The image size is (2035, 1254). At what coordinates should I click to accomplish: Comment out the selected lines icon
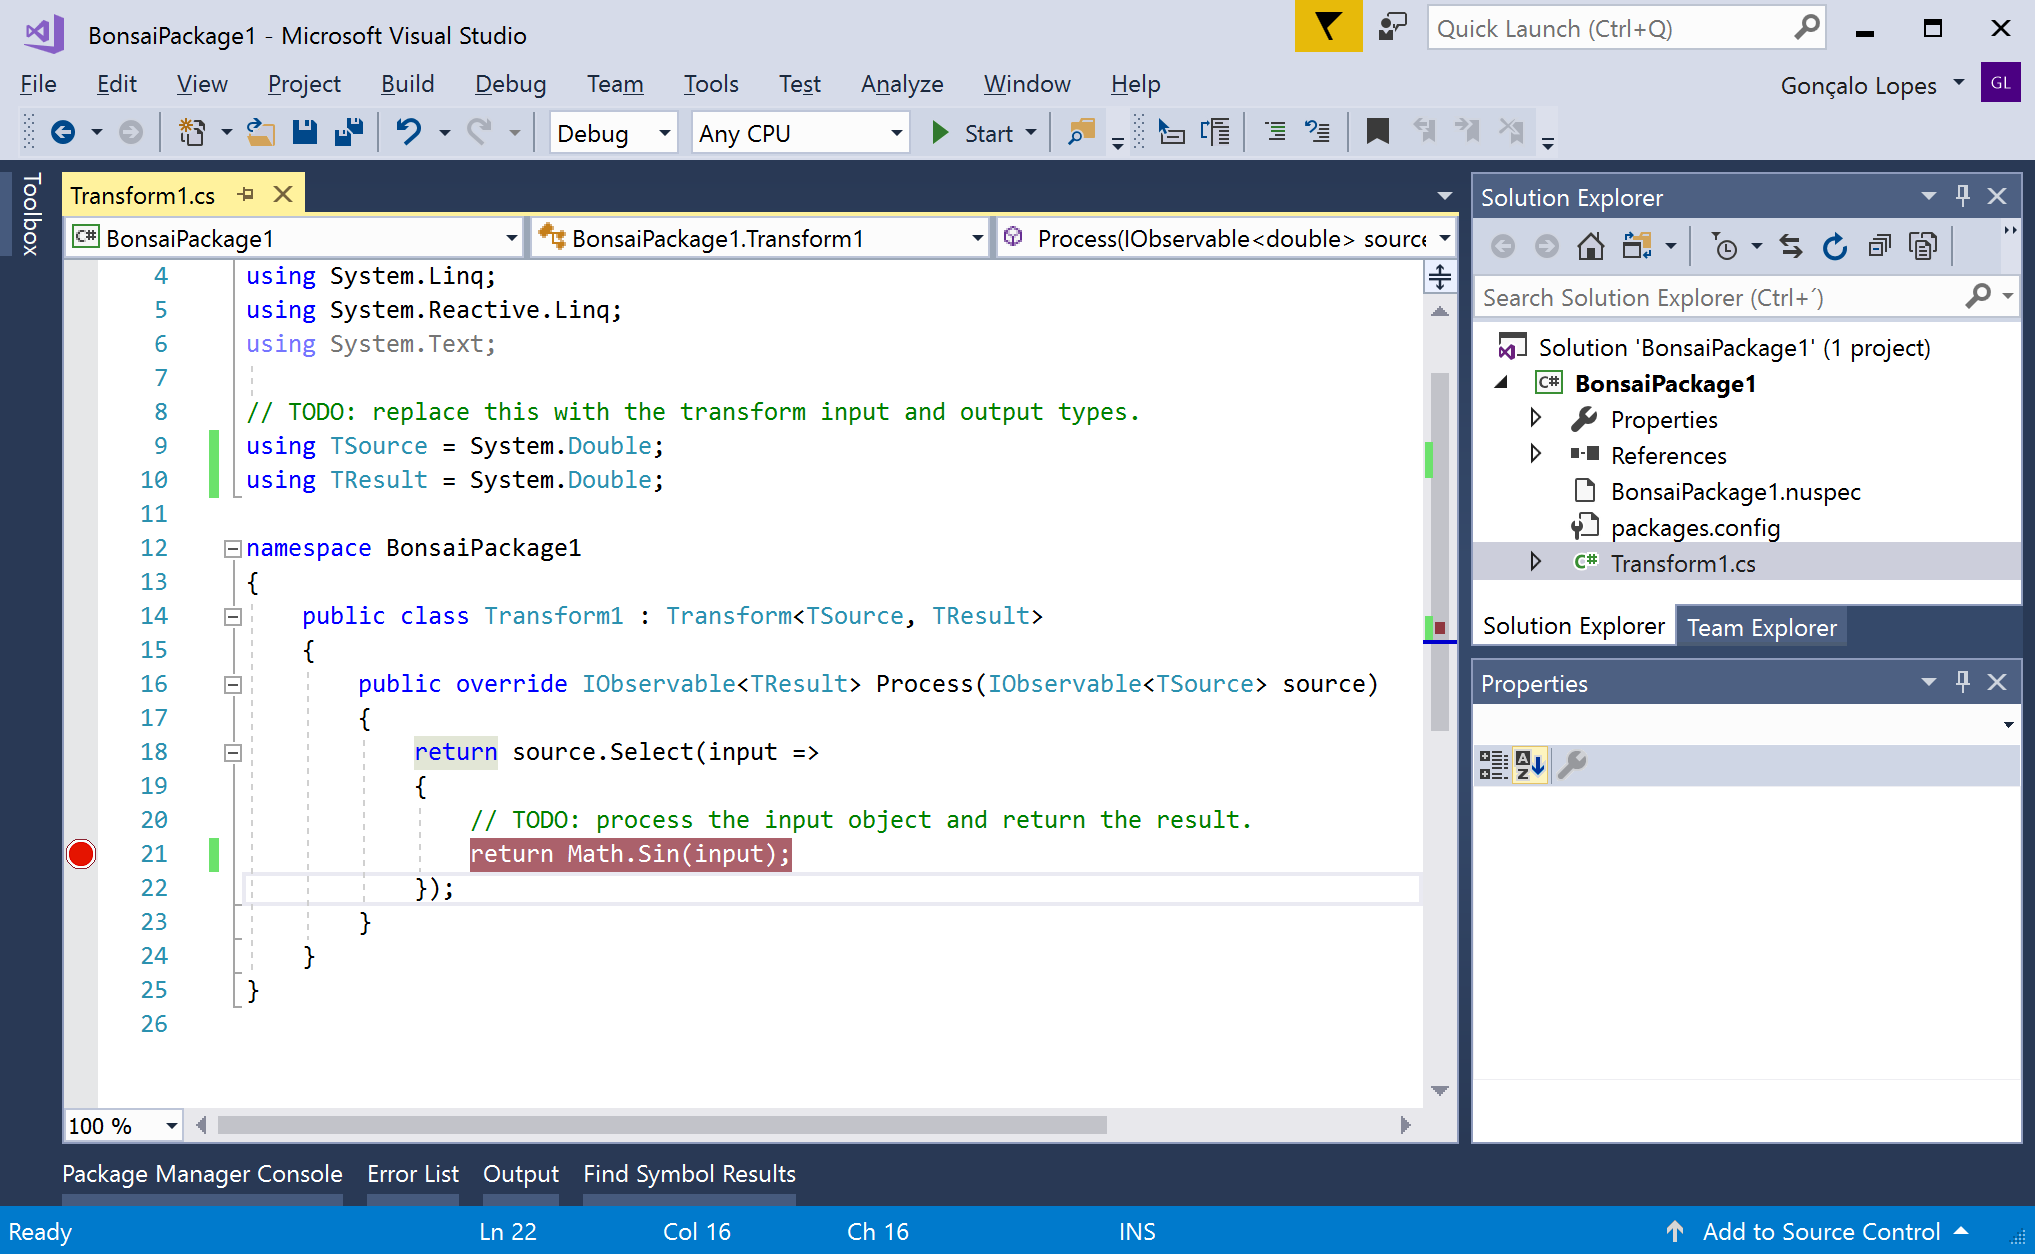coord(1275,132)
